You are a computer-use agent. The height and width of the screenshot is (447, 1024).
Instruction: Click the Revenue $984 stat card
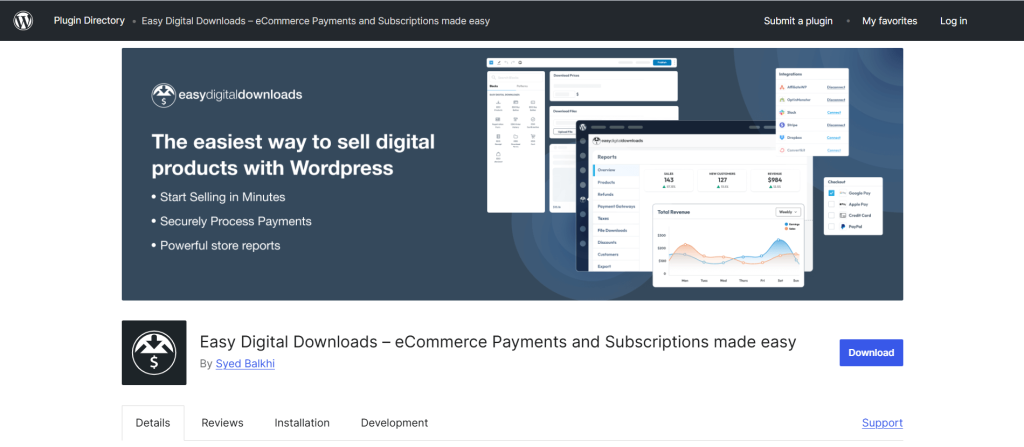tap(775, 180)
